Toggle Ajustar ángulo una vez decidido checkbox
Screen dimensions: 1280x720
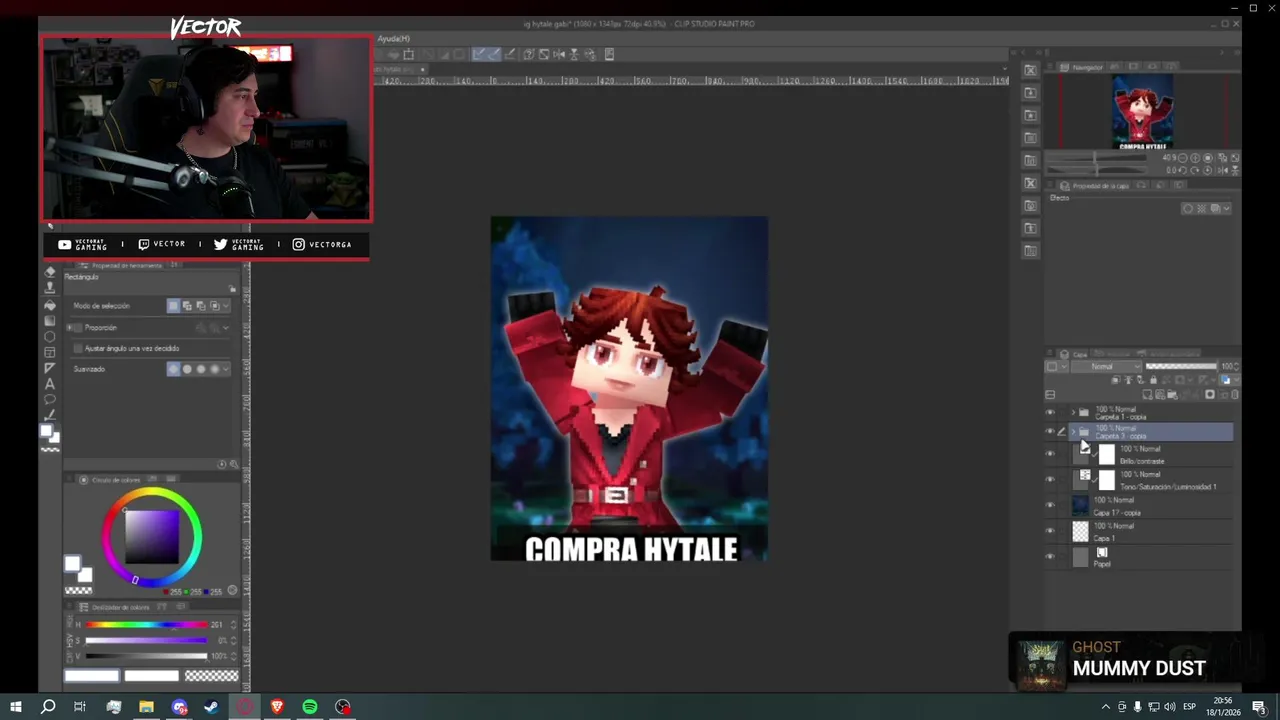(x=79, y=348)
